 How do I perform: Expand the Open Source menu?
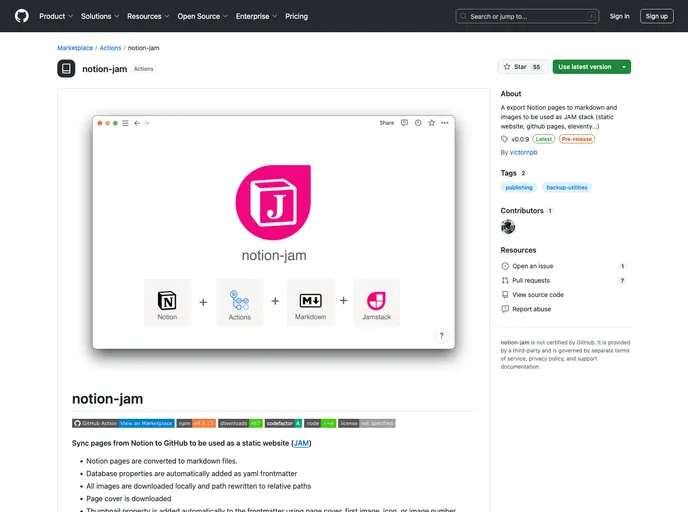pos(202,16)
